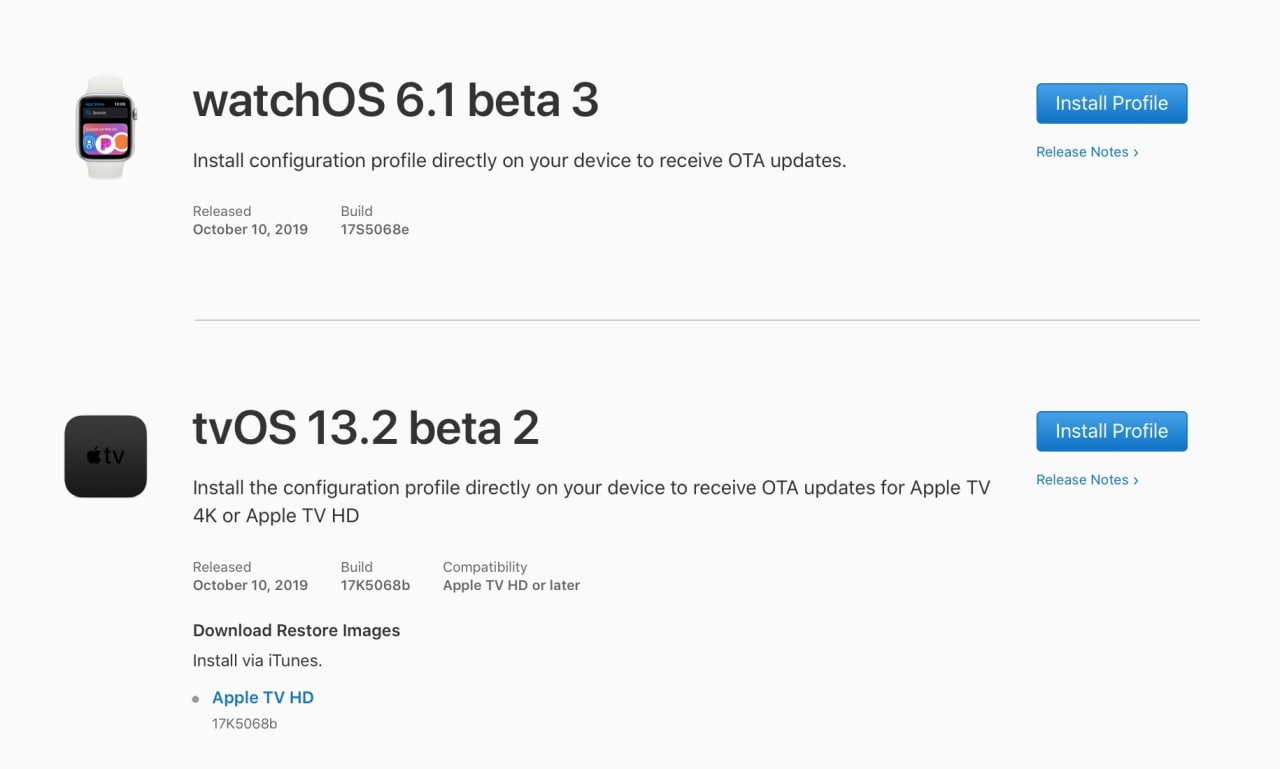This screenshot has height=769, width=1280.
Task: Click the tvOS 13.2 beta 2 heading
Action: pos(365,428)
